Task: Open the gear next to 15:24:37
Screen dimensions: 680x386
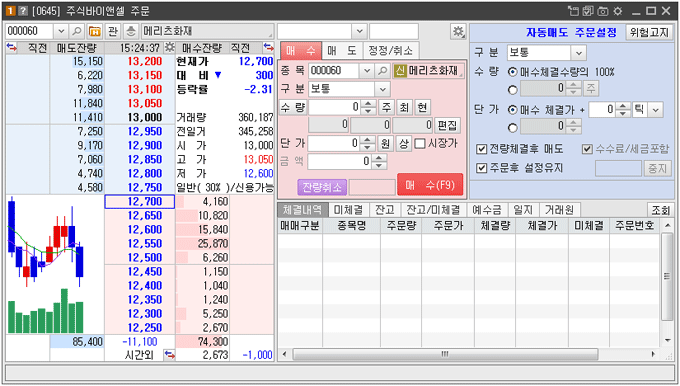Action: tap(170, 47)
